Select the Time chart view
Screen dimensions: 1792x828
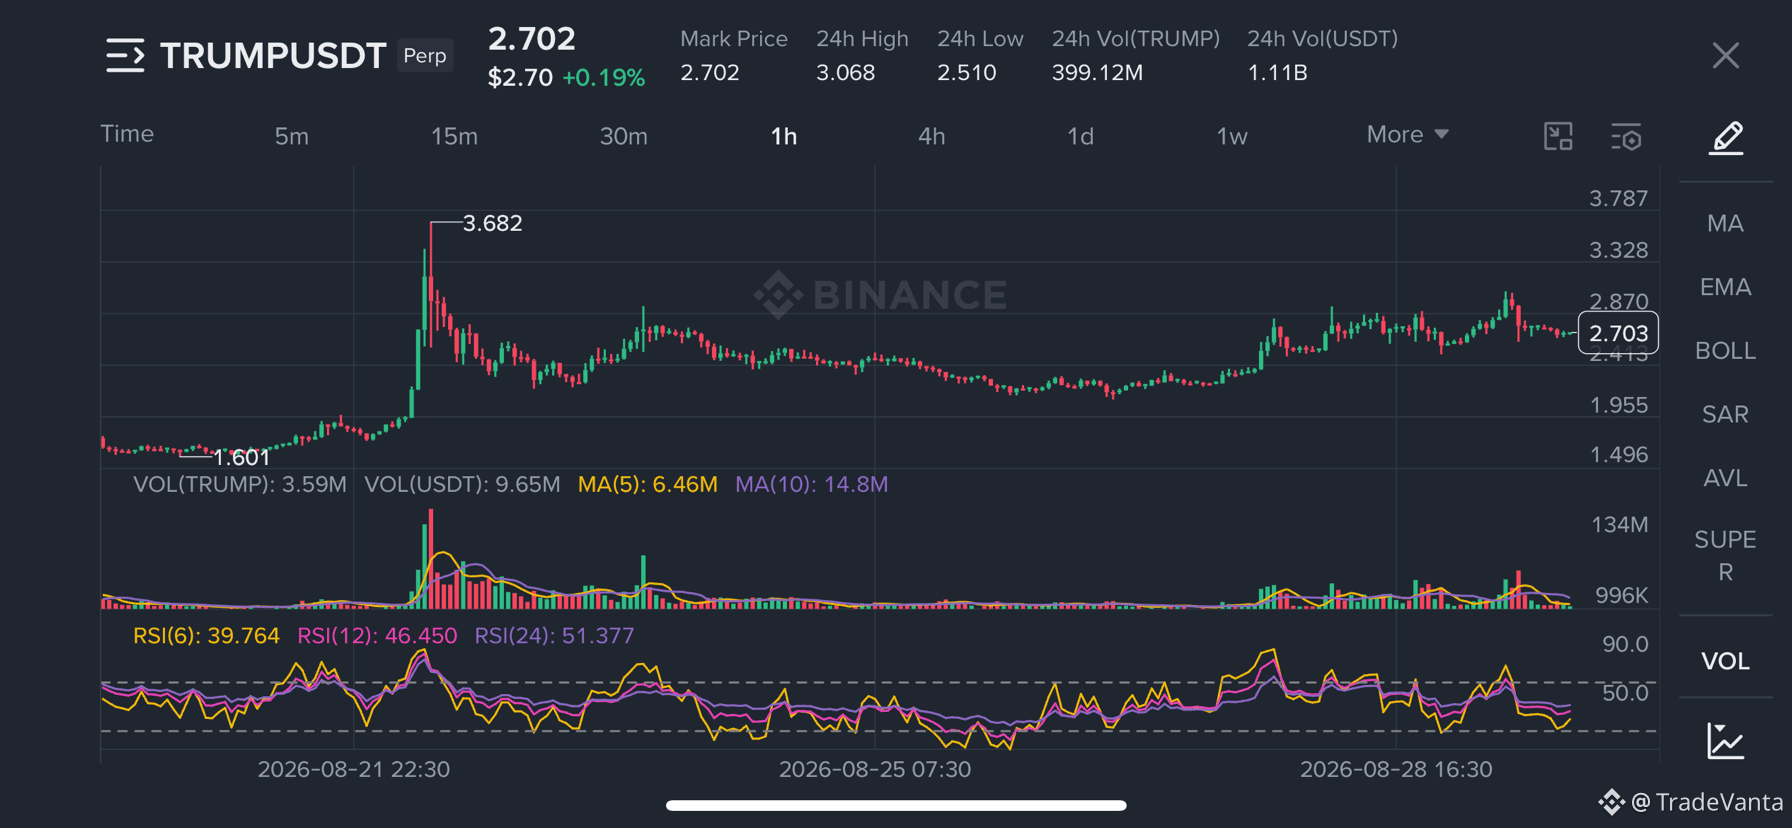(x=127, y=134)
